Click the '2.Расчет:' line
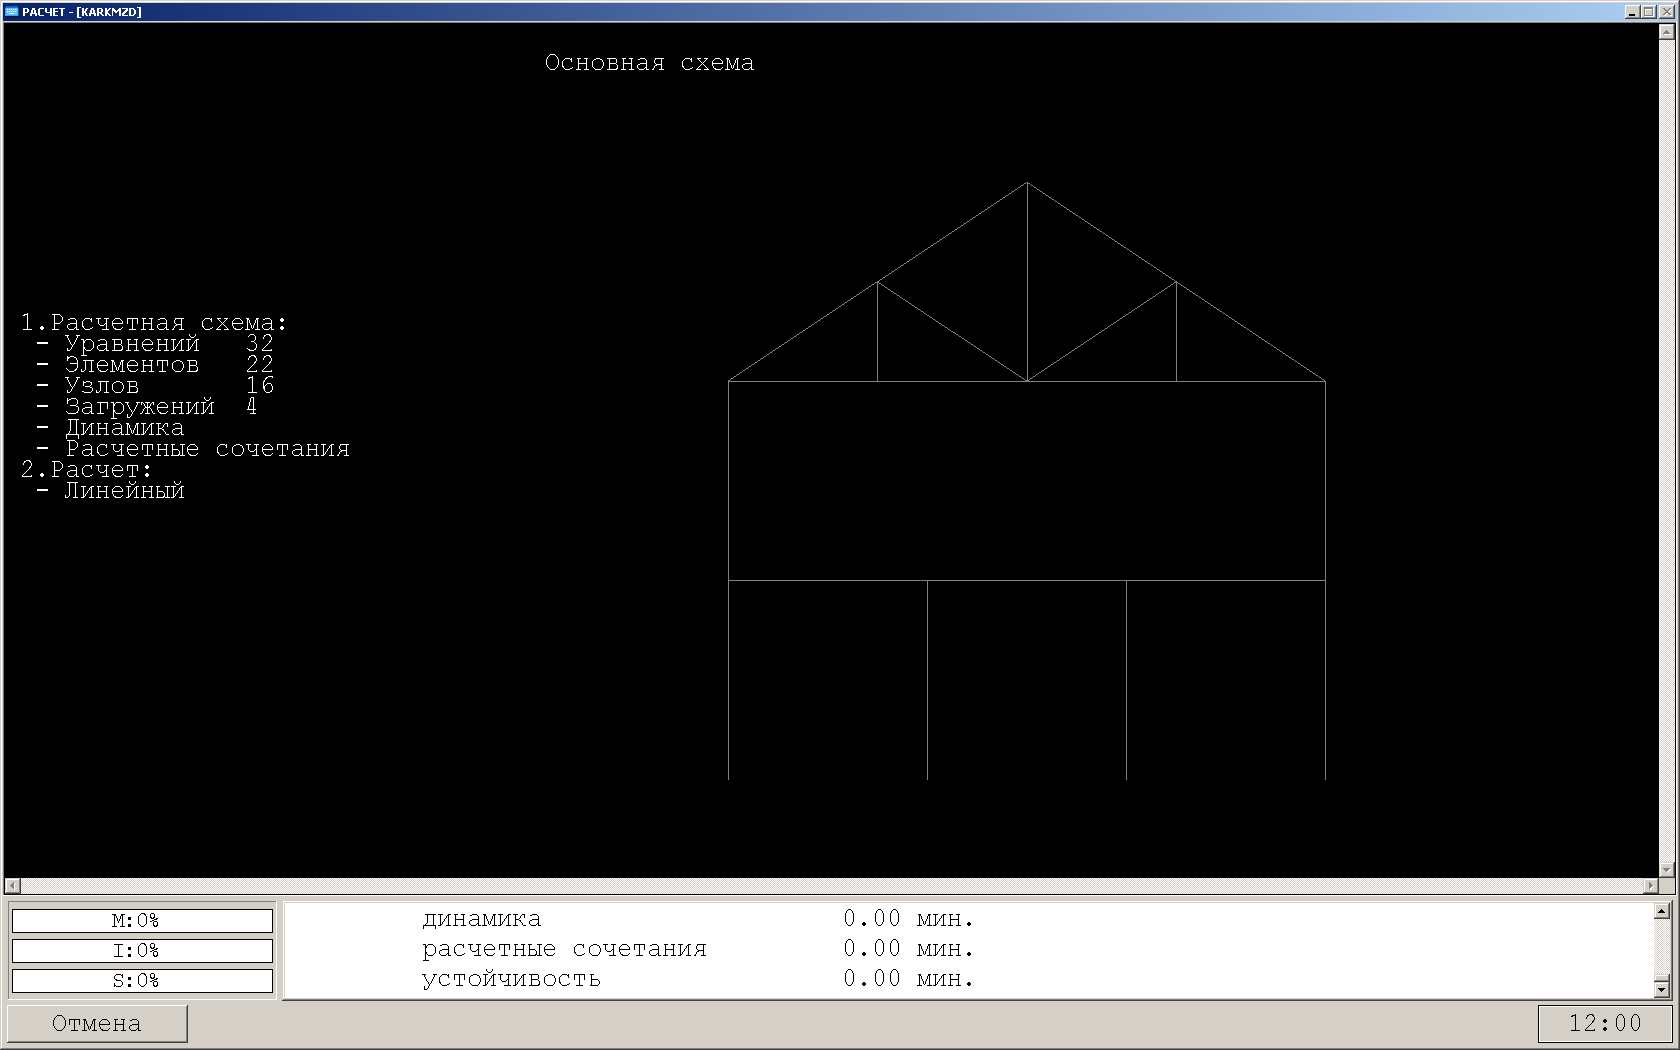Viewport: 1680px width, 1050px height. [x=86, y=470]
